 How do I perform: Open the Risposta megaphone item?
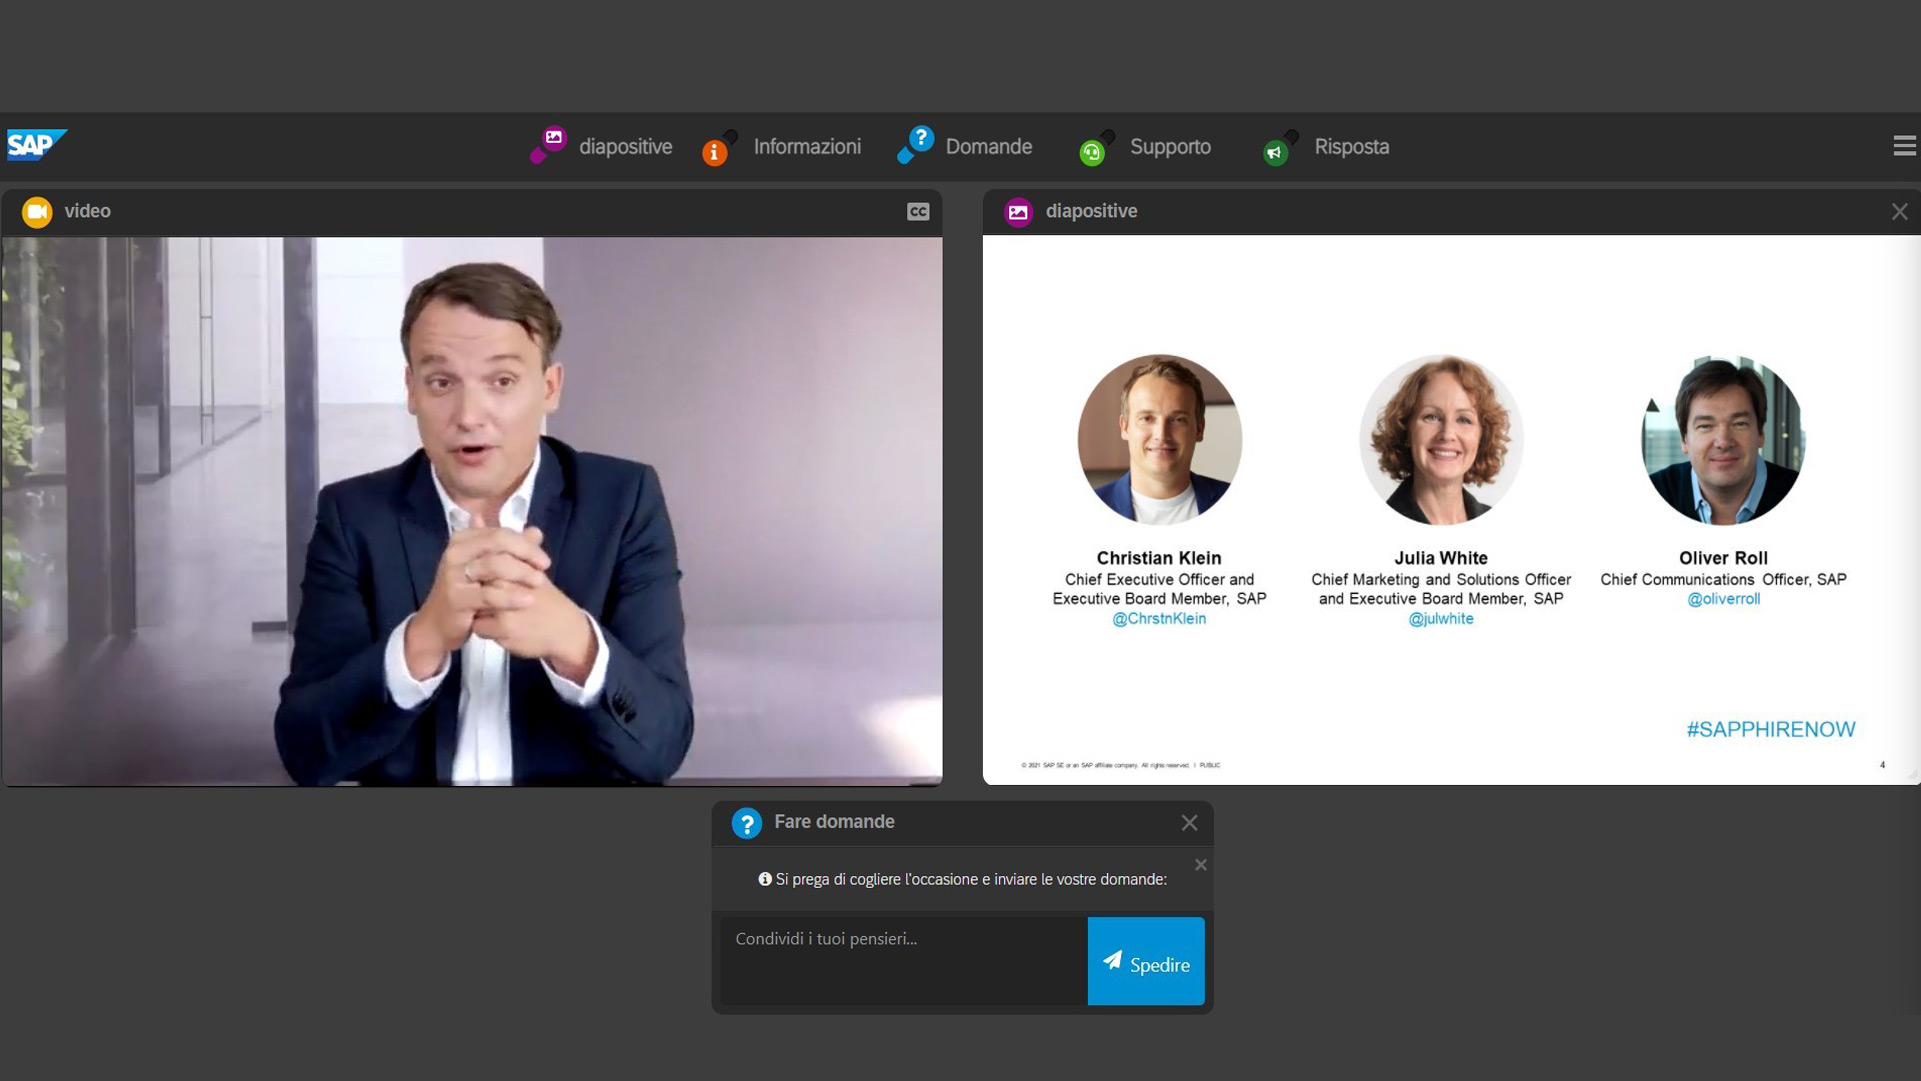click(1326, 146)
